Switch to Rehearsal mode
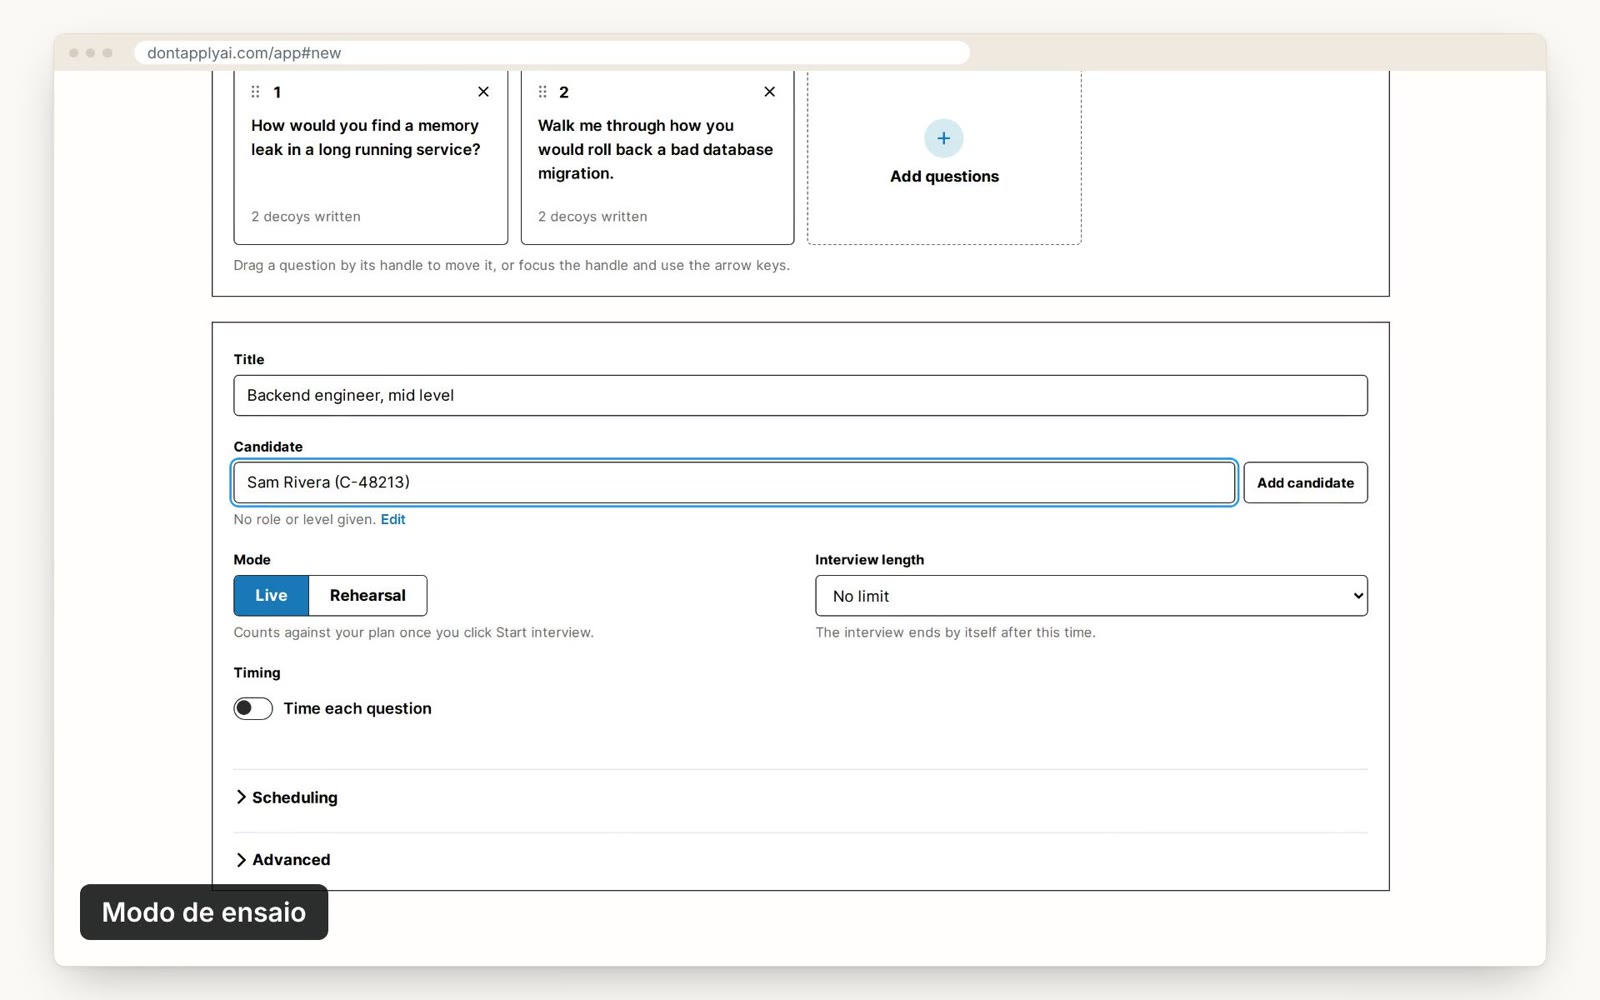This screenshot has height=1000, width=1600. pyautogui.click(x=368, y=595)
